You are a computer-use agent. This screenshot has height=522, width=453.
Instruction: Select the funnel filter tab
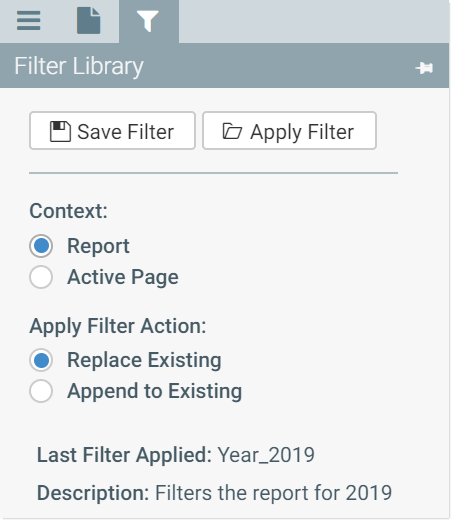(148, 21)
